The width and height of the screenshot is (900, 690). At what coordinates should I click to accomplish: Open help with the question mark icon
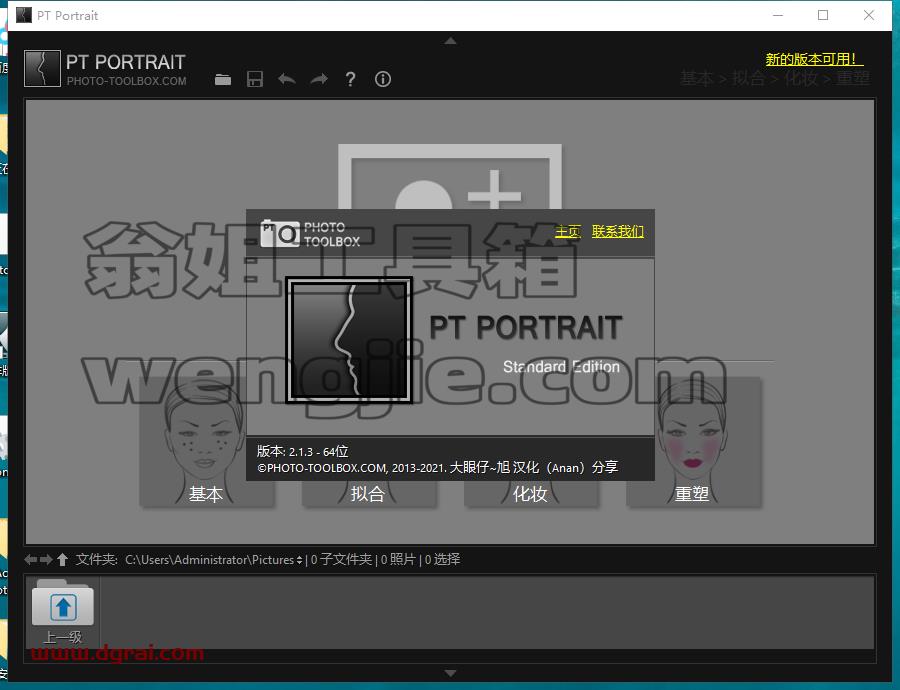(350, 79)
